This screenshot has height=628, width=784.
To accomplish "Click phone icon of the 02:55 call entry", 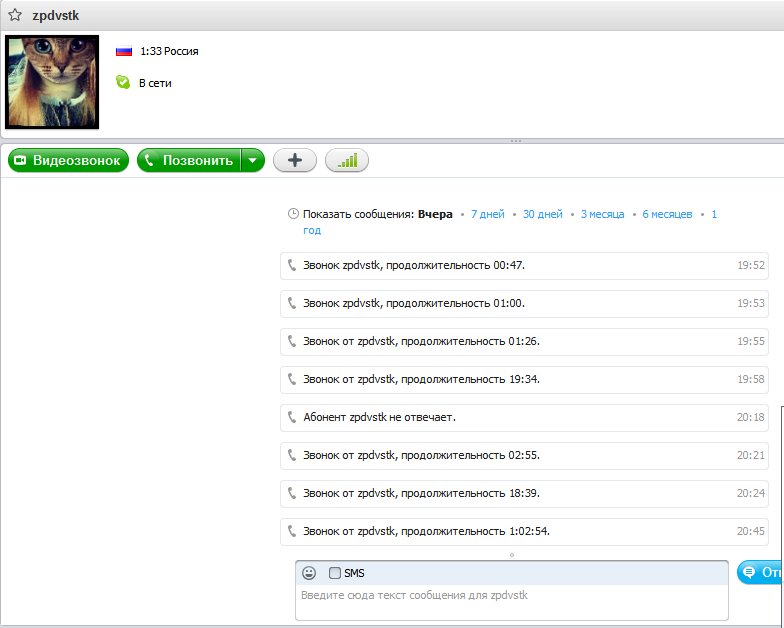I will (x=292, y=455).
